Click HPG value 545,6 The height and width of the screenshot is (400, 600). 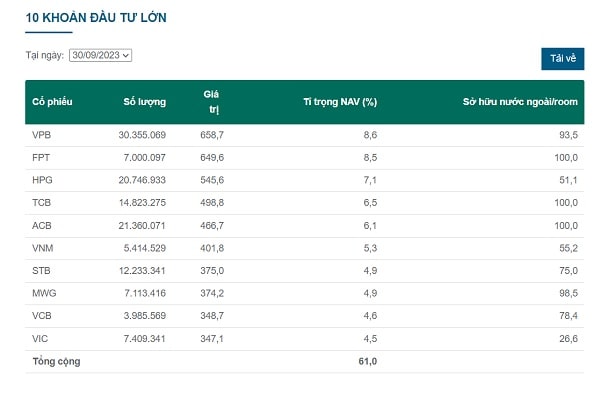click(x=212, y=180)
